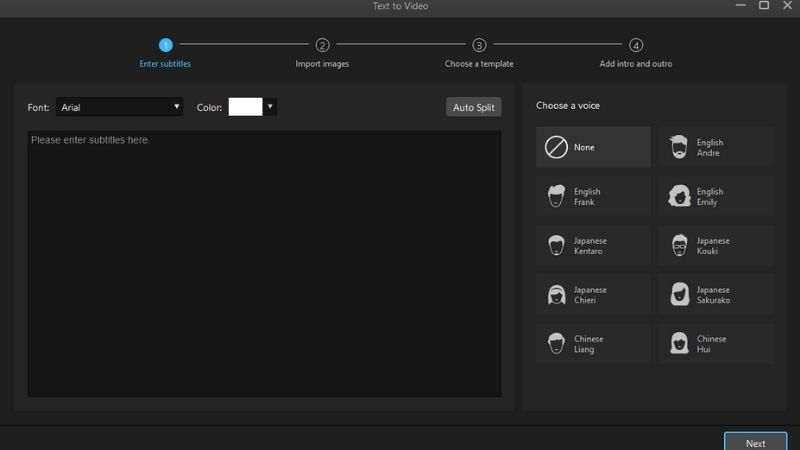800x450 pixels.
Task: Minimize the Text to Video window
Action: point(740,5)
